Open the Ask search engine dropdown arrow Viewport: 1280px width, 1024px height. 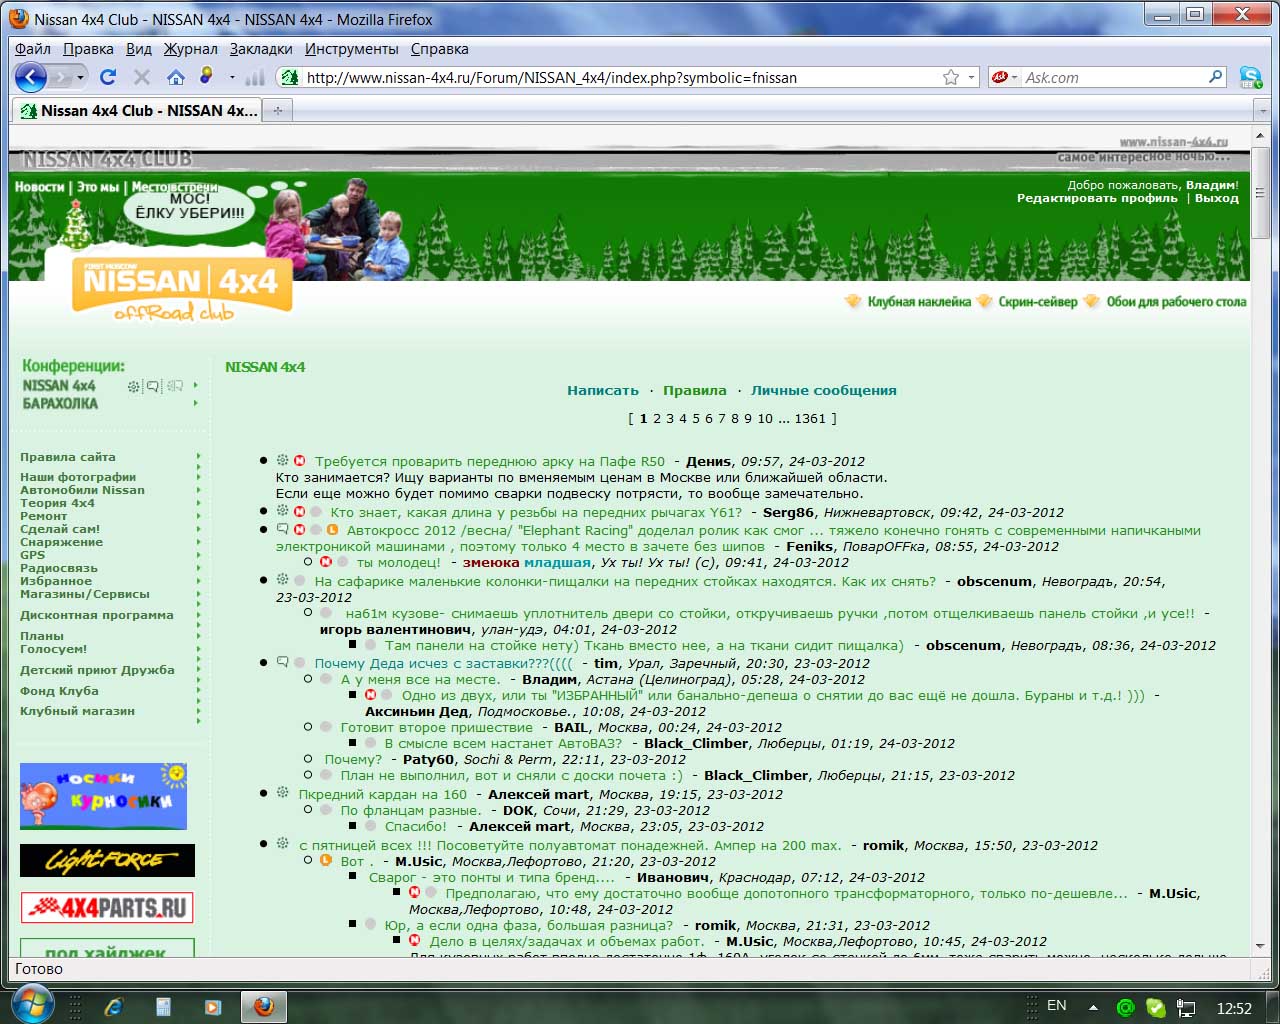pos(1014,77)
